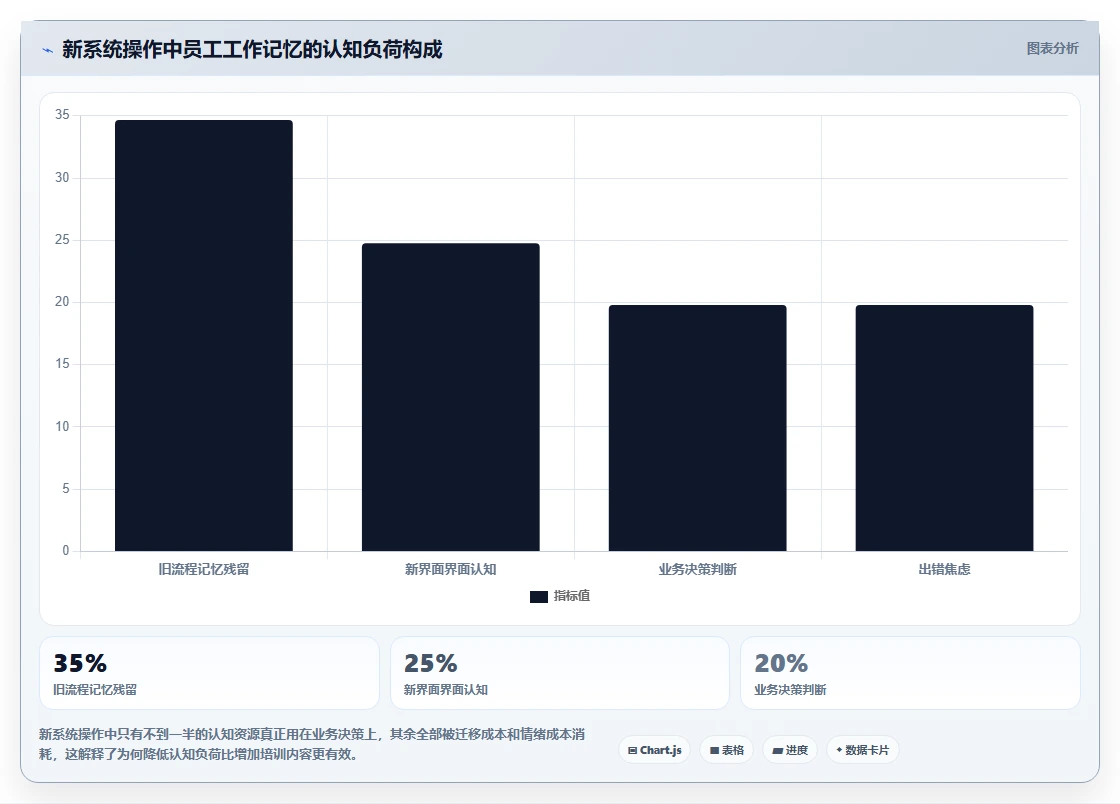Click the icon inside the Chart.js tag
1120x804 pixels.
point(632,750)
